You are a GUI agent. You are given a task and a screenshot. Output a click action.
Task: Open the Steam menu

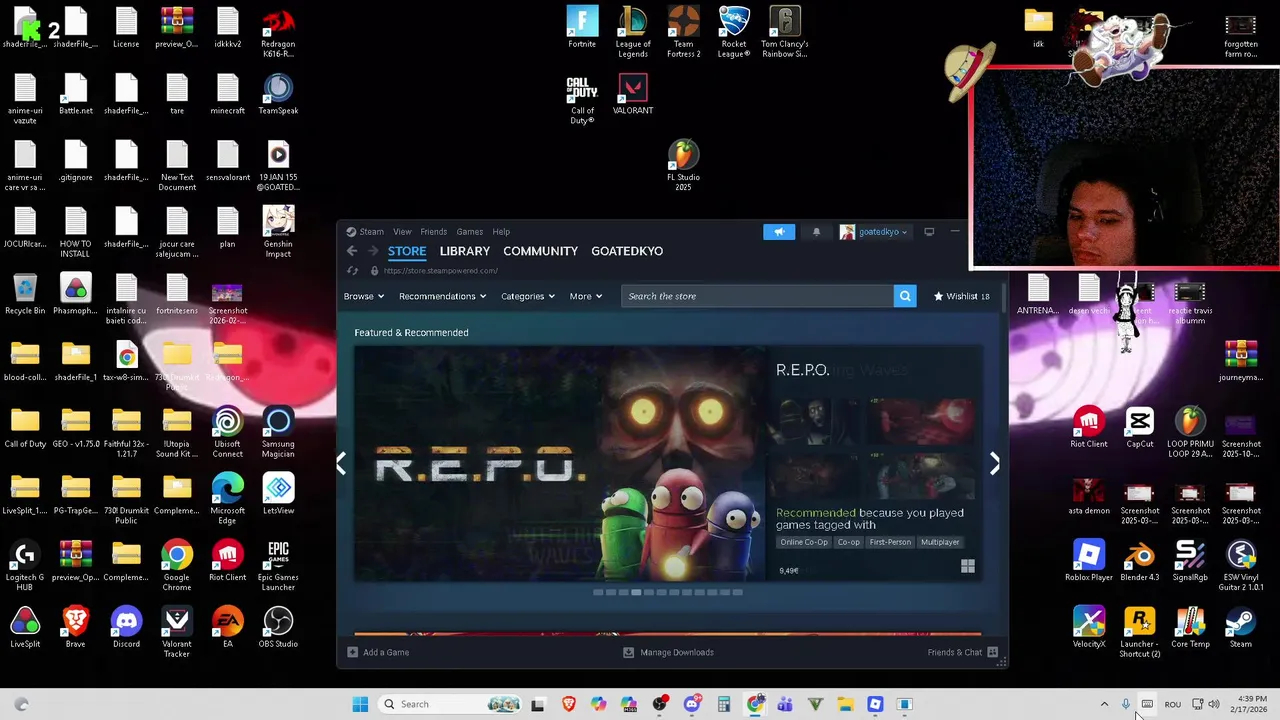371,232
